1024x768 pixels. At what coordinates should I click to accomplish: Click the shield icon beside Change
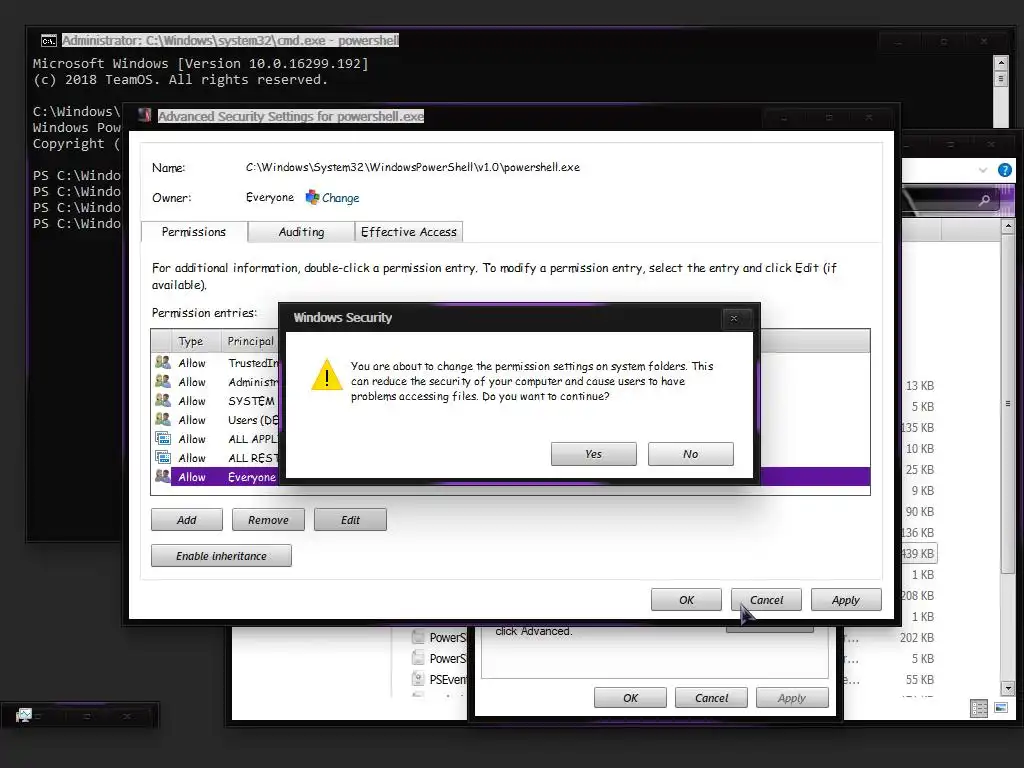[312, 197]
